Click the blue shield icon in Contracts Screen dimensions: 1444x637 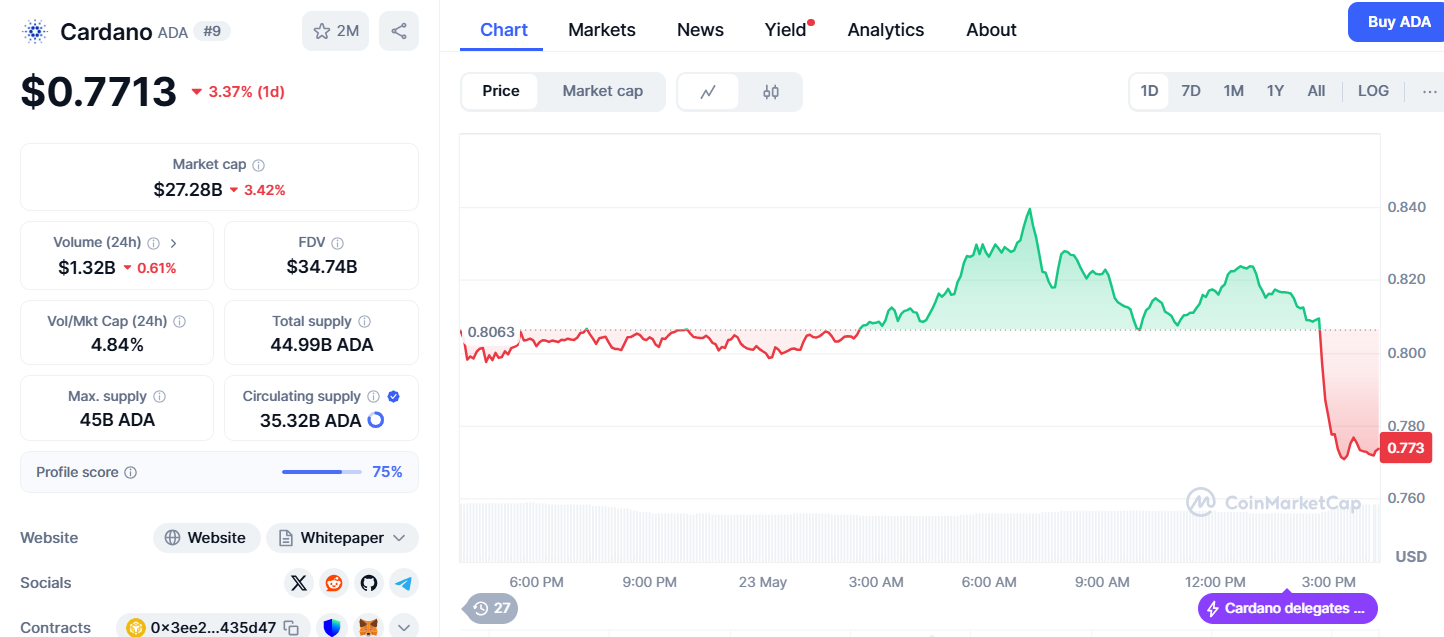(x=331, y=628)
